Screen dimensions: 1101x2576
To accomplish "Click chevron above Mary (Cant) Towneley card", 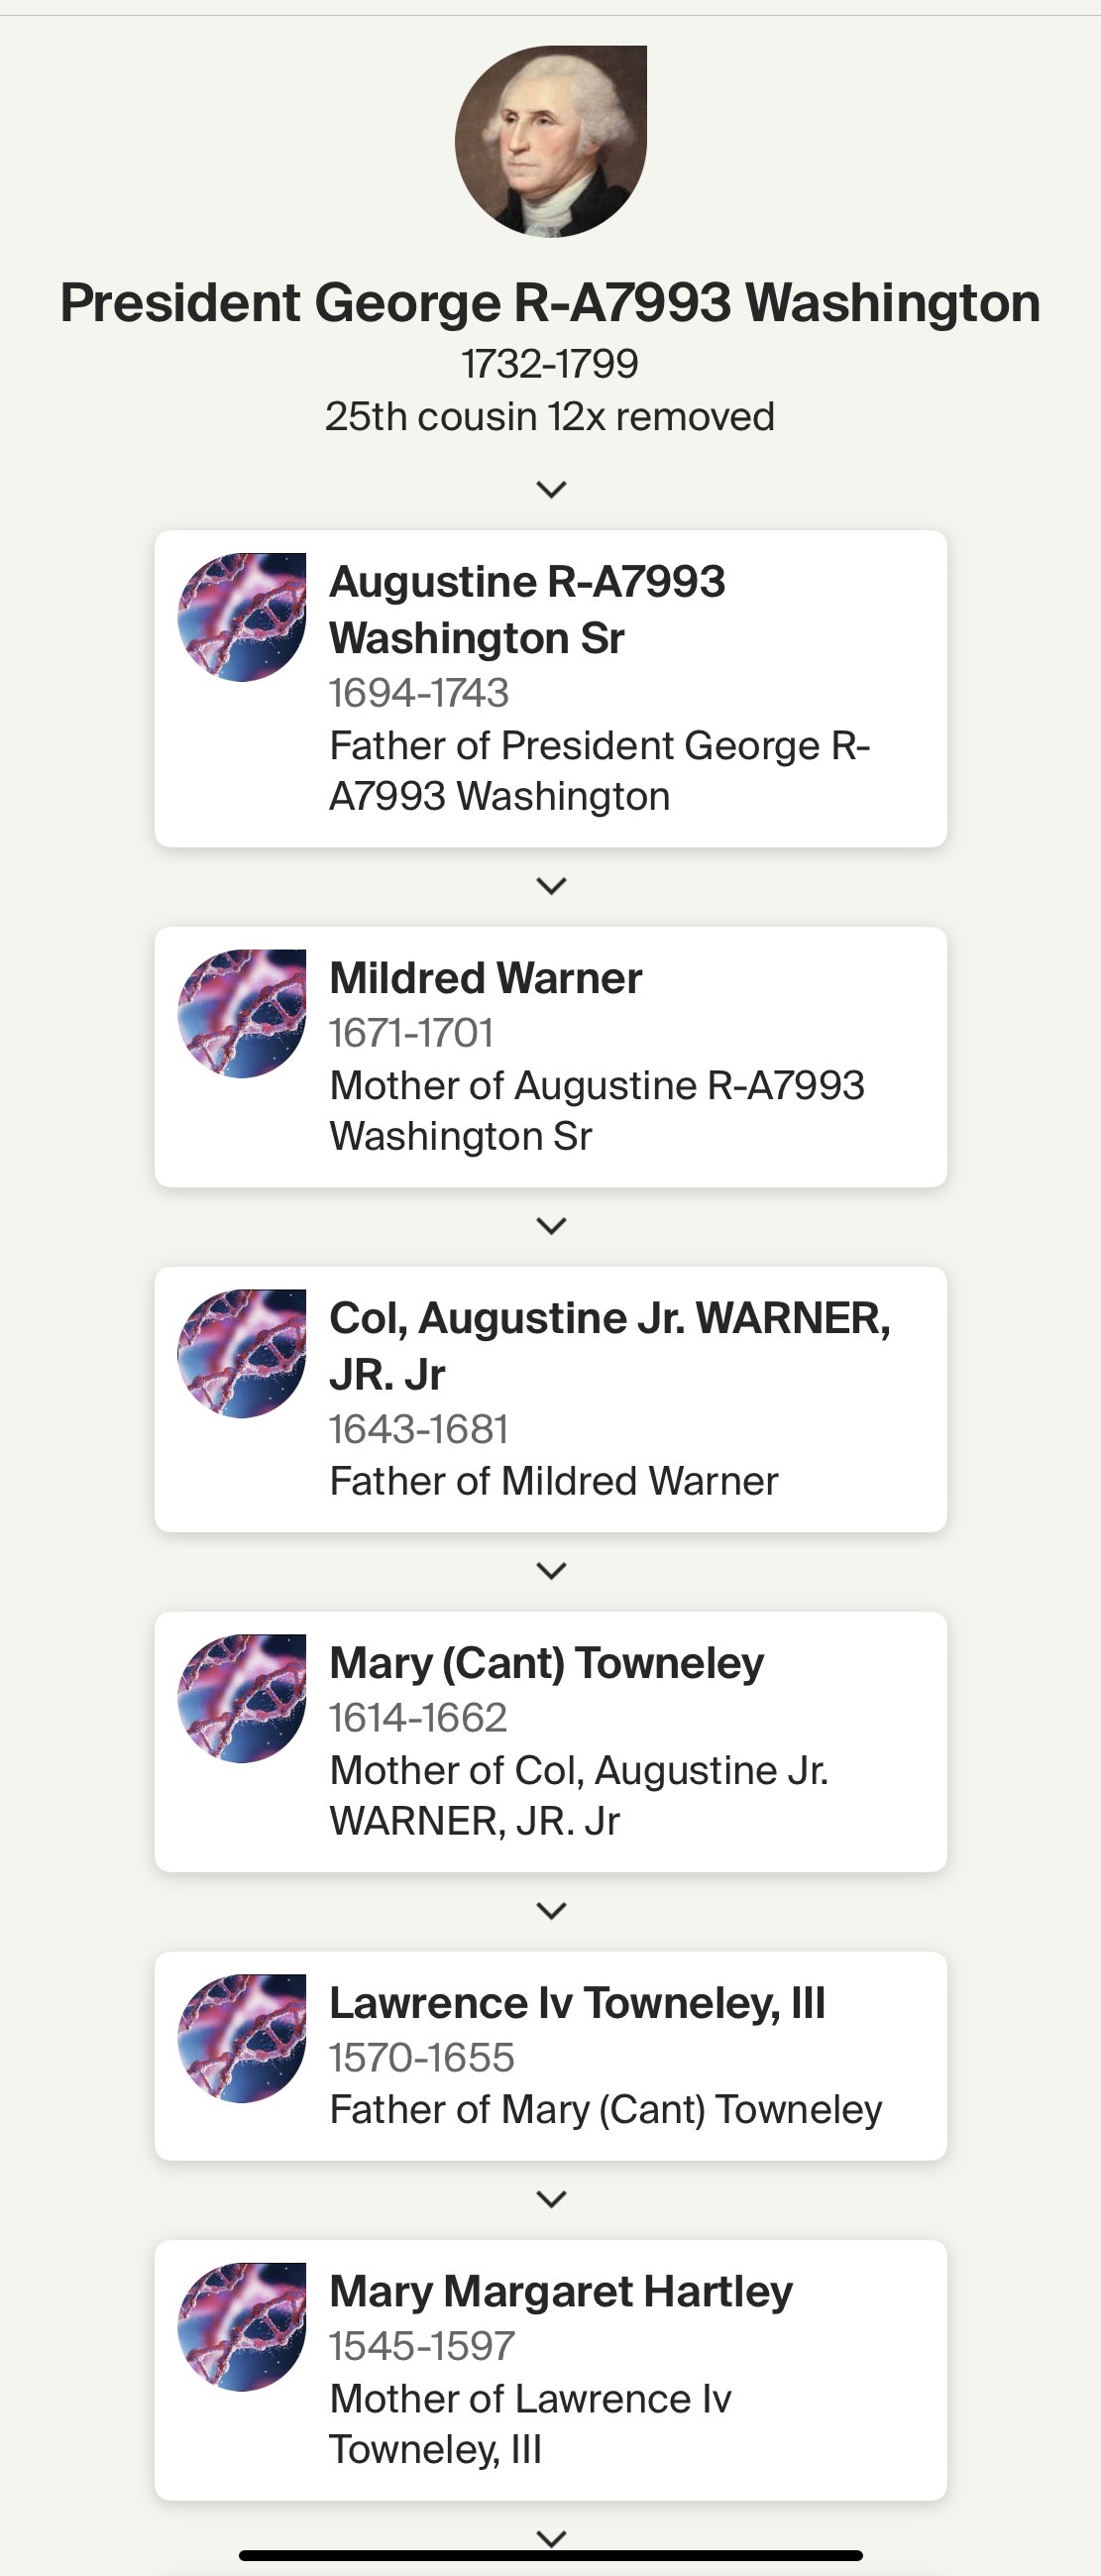I will pos(552,1570).
